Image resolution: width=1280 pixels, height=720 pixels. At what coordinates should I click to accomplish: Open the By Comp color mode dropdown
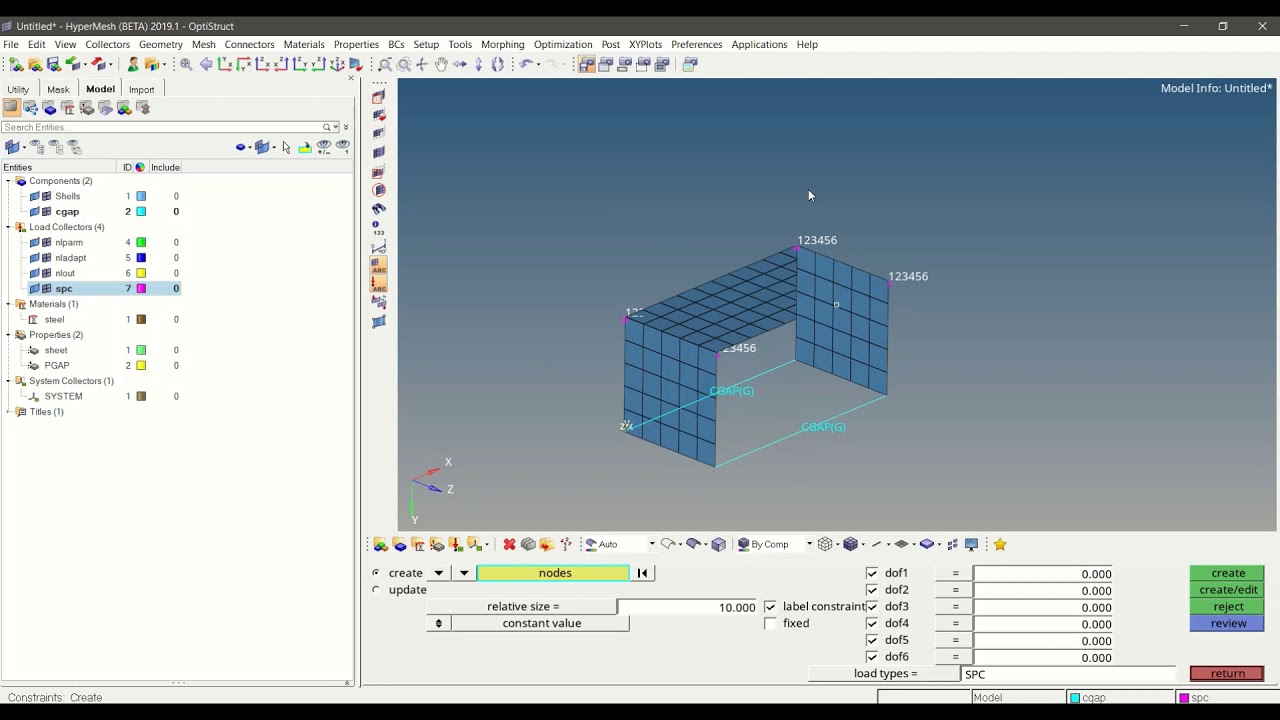pos(809,544)
